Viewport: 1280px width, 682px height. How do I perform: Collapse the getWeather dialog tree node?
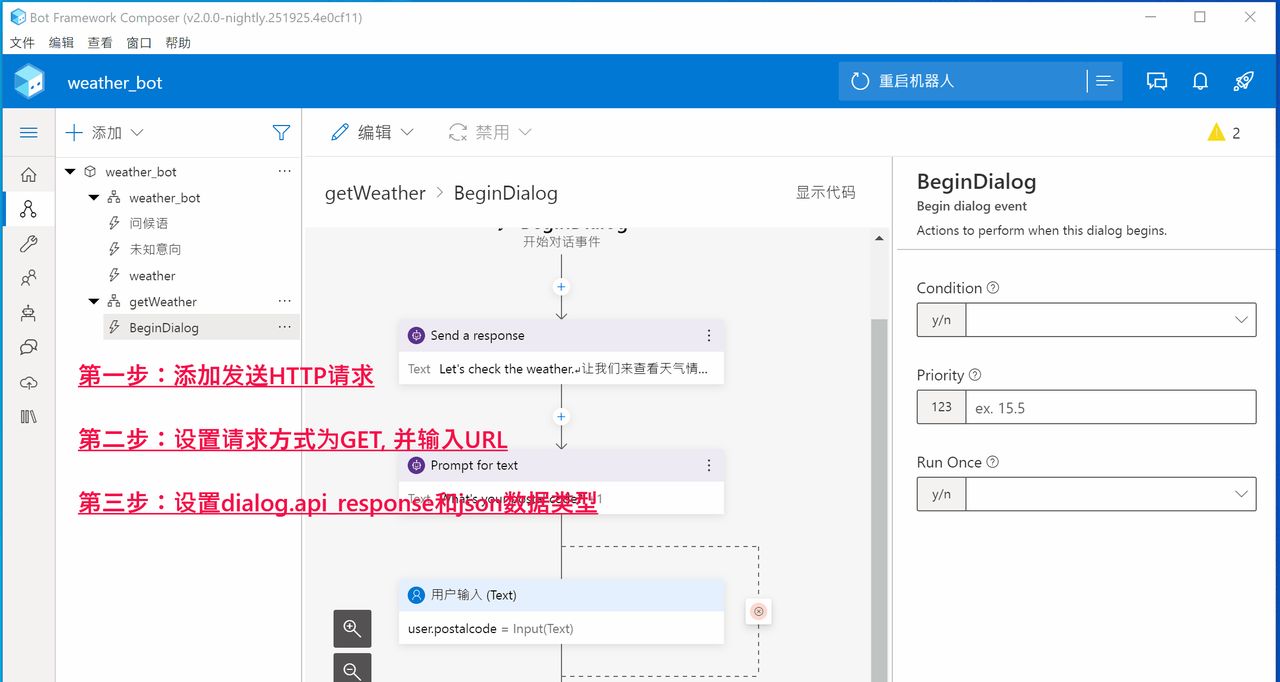(94, 302)
